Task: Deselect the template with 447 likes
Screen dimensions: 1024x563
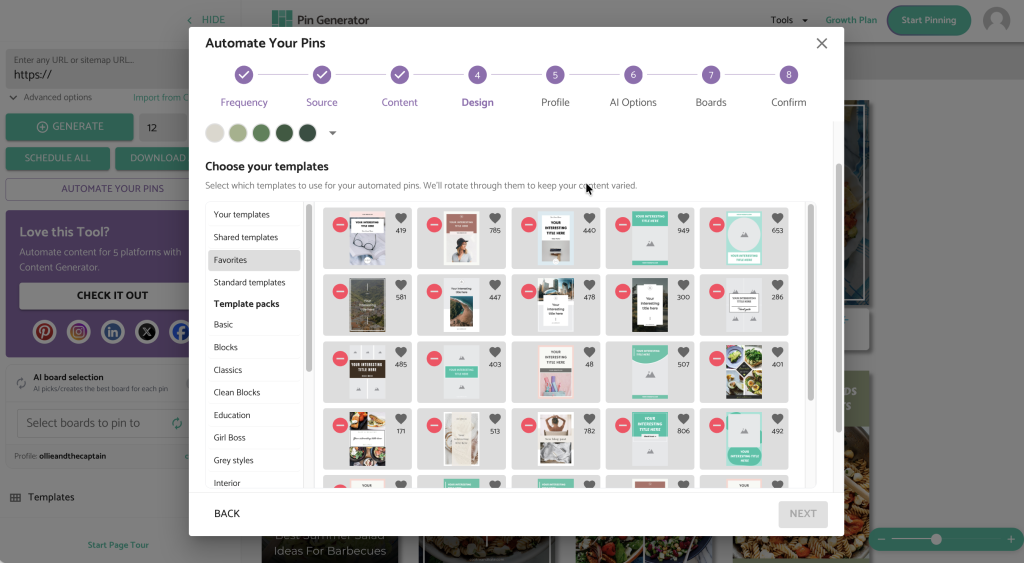Action: point(434,291)
